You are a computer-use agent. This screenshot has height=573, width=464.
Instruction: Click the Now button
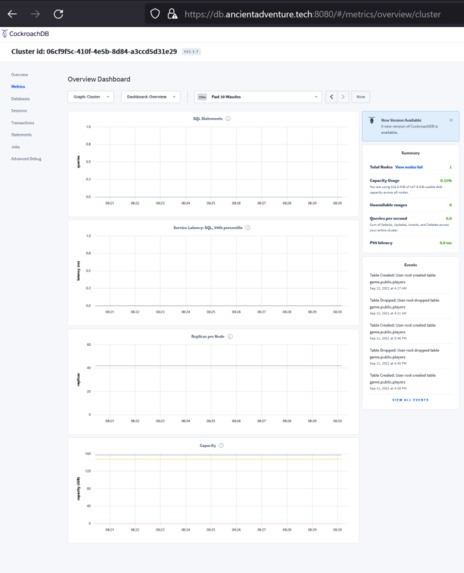click(361, 97)
